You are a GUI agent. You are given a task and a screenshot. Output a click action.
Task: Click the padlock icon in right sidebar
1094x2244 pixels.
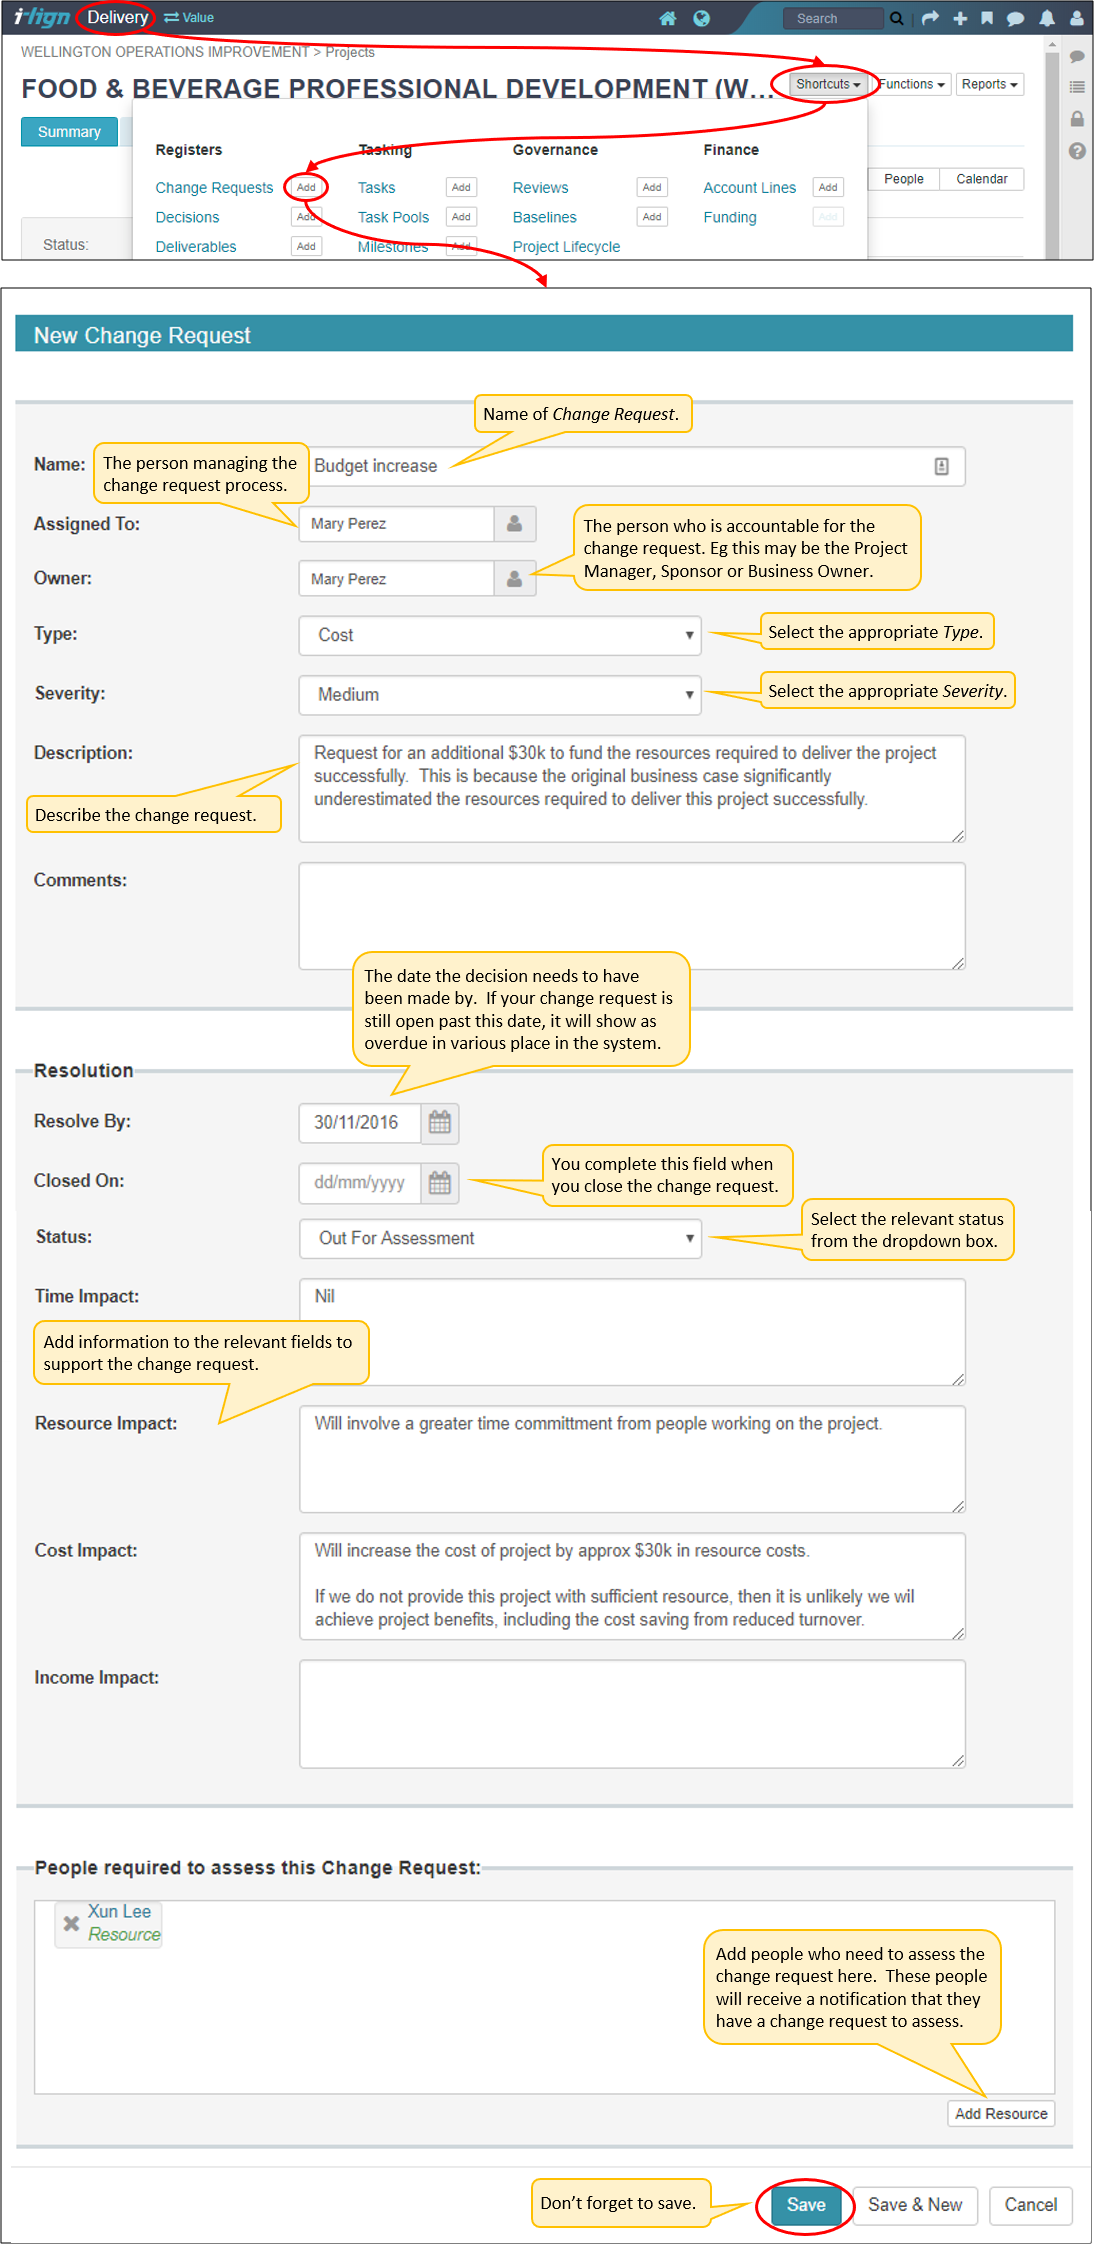click(x=1077, y=119)
